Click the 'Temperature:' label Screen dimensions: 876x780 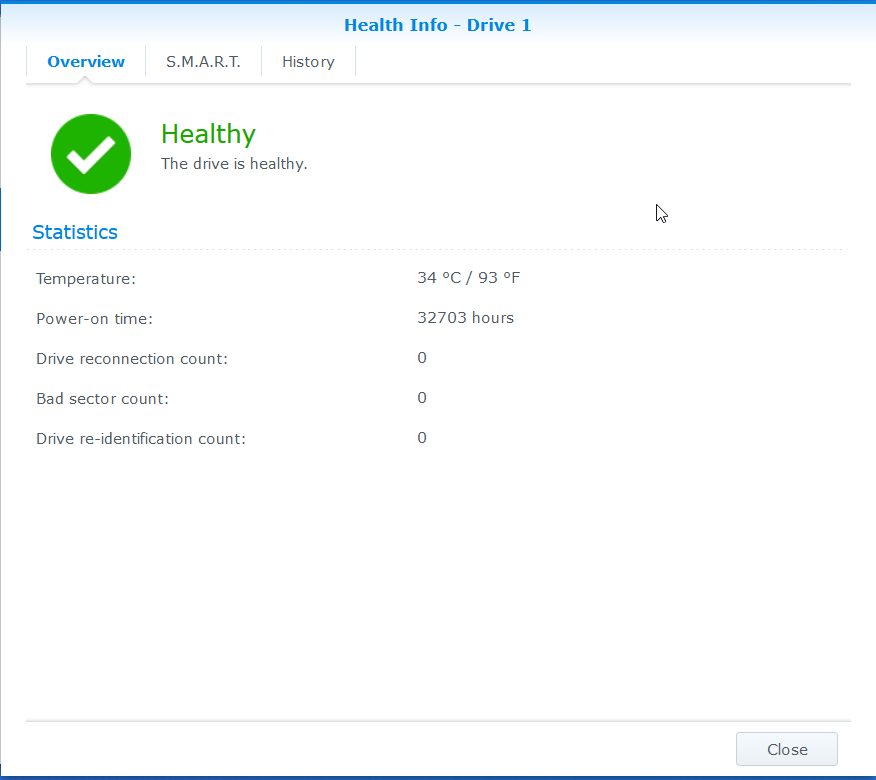(86, 278)
